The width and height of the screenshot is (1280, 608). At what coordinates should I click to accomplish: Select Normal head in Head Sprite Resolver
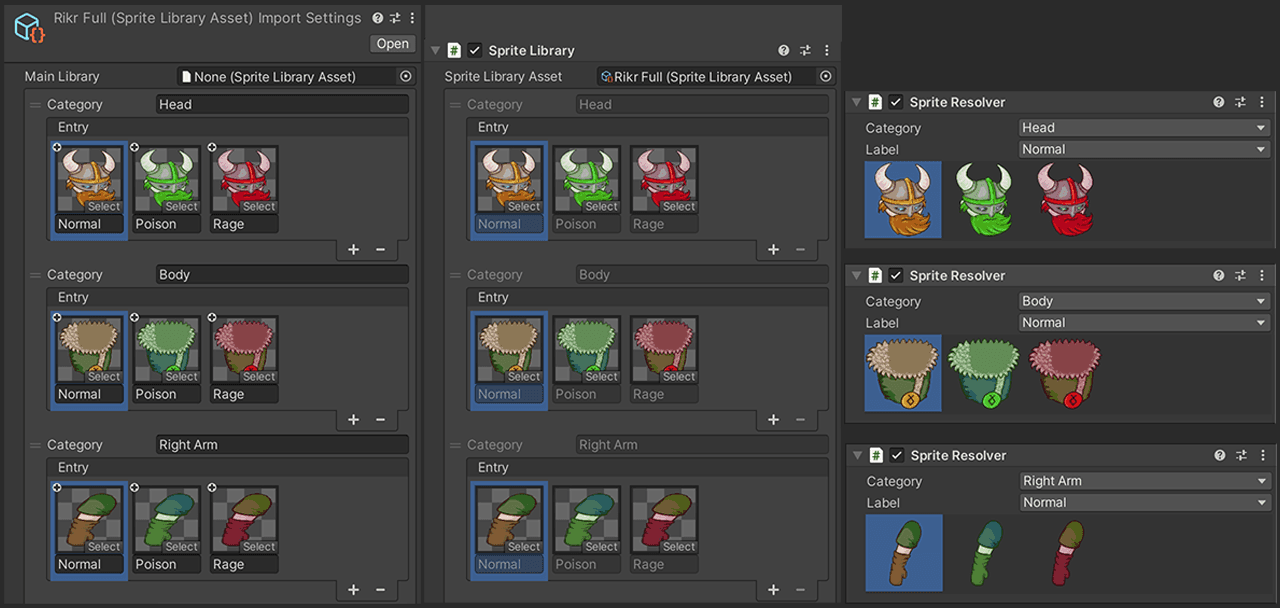point(903,199)
